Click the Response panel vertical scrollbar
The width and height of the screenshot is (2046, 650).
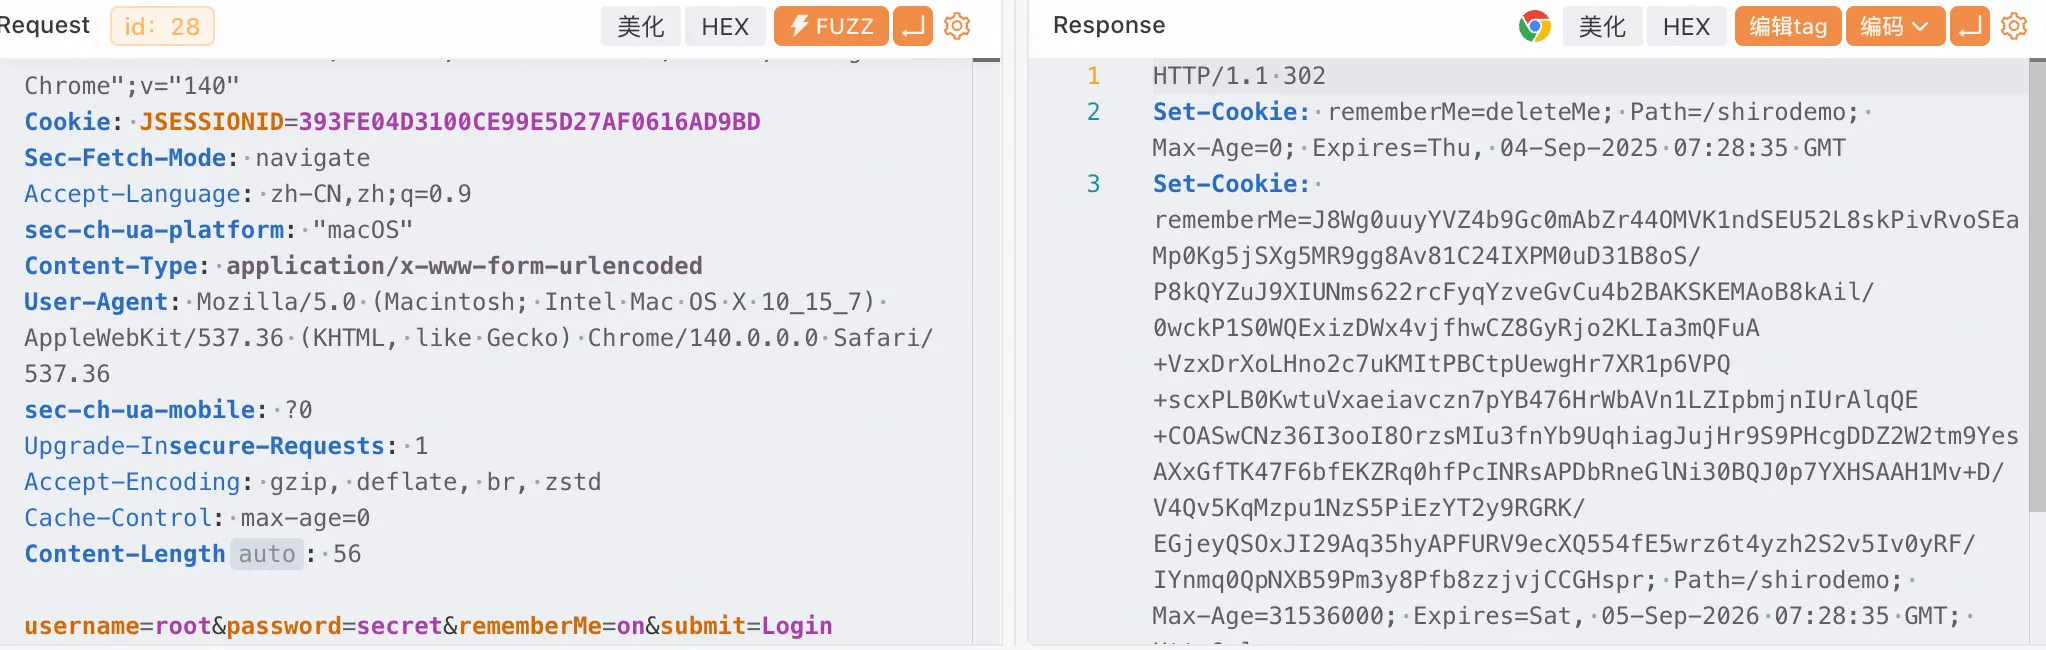click(x=2037, y=300)
